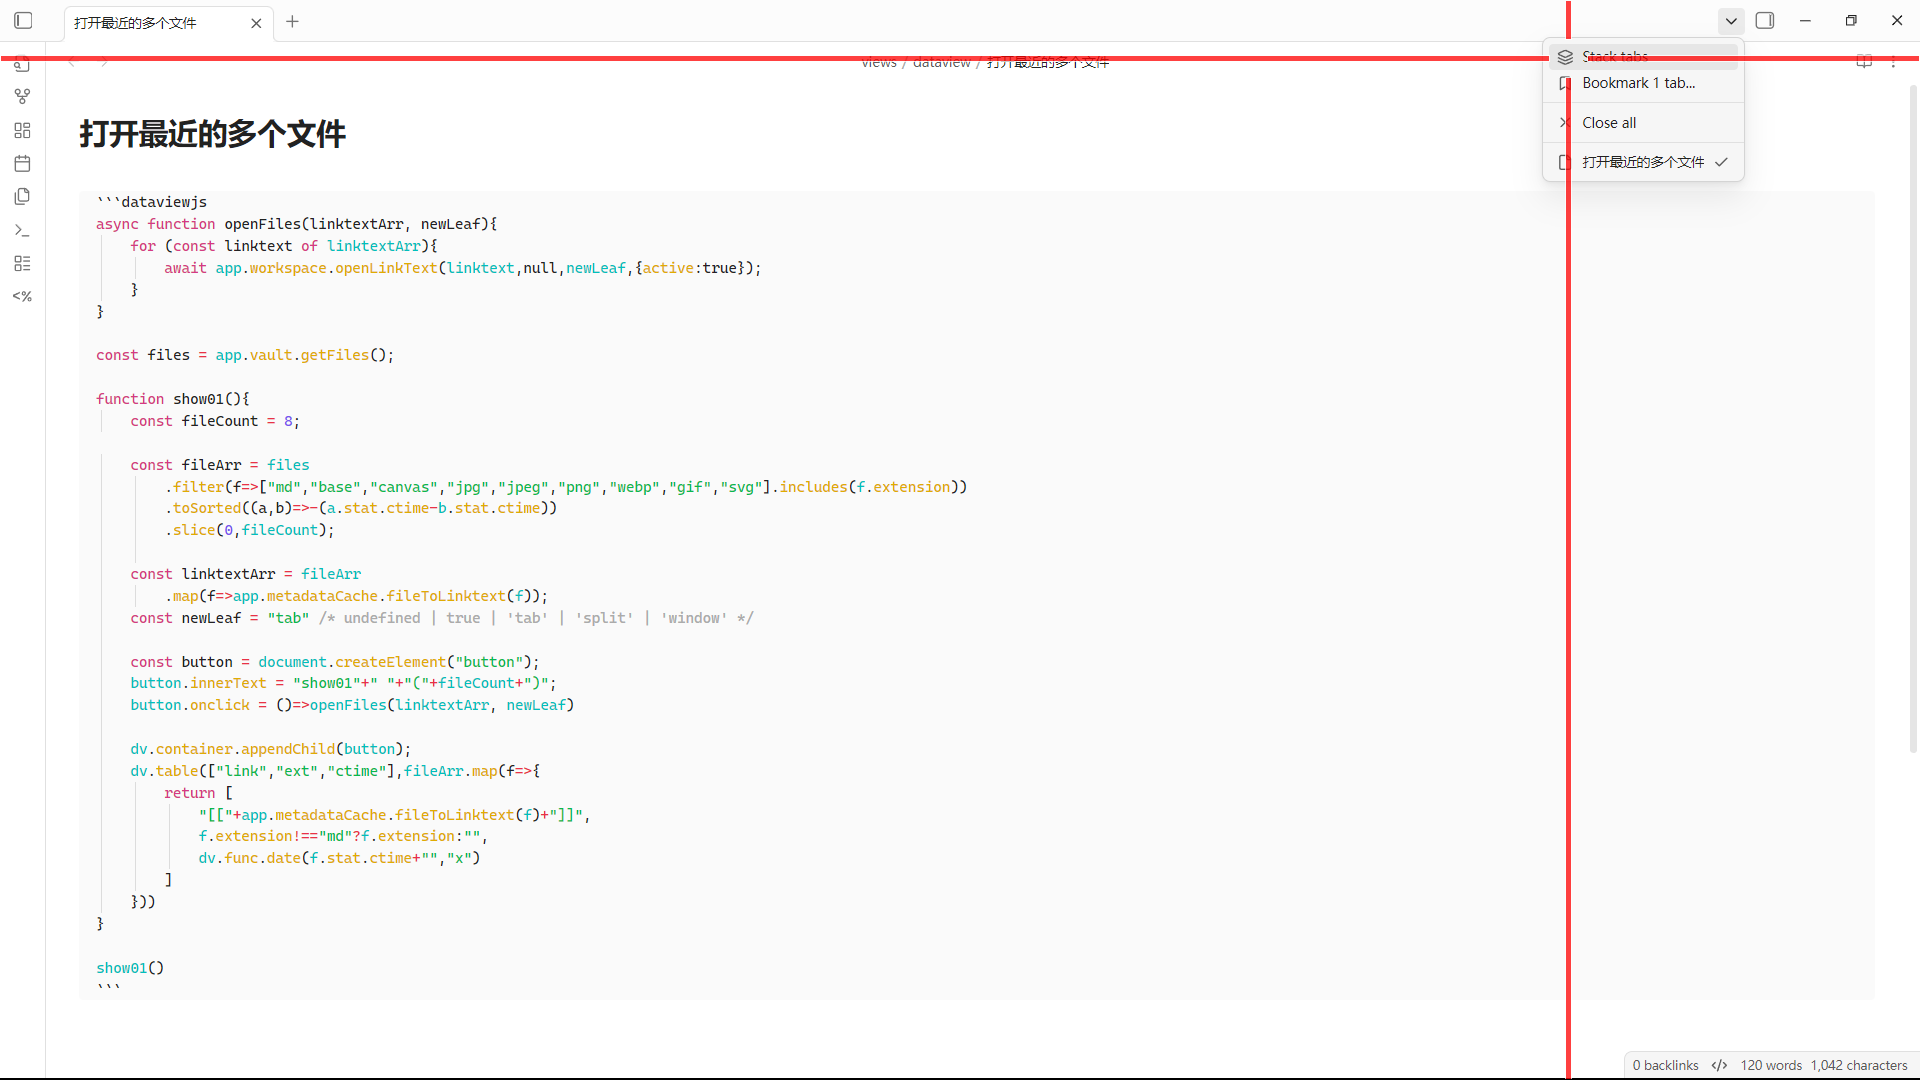1920x1080 pixels.
Task: Switch to reading view book icon
Action: pos(1864,62)
